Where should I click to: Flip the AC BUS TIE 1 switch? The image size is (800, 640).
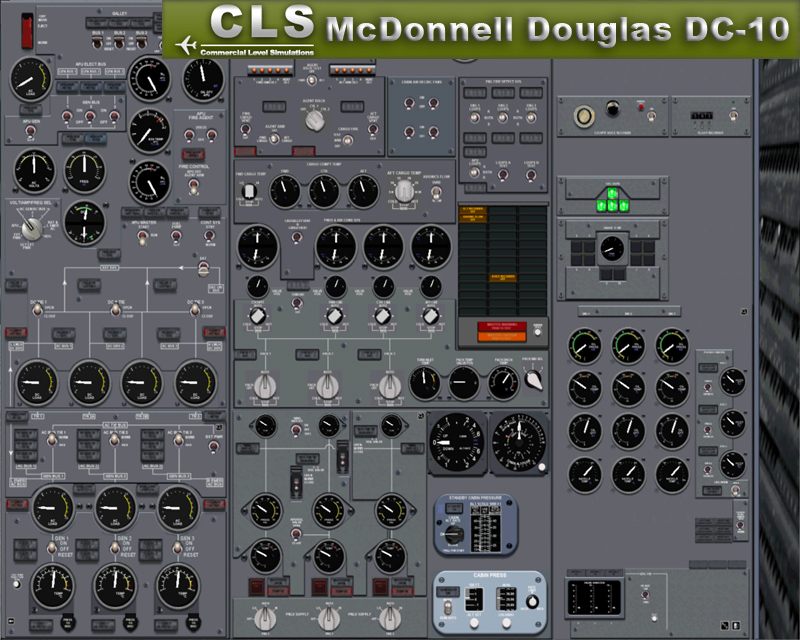52,439
